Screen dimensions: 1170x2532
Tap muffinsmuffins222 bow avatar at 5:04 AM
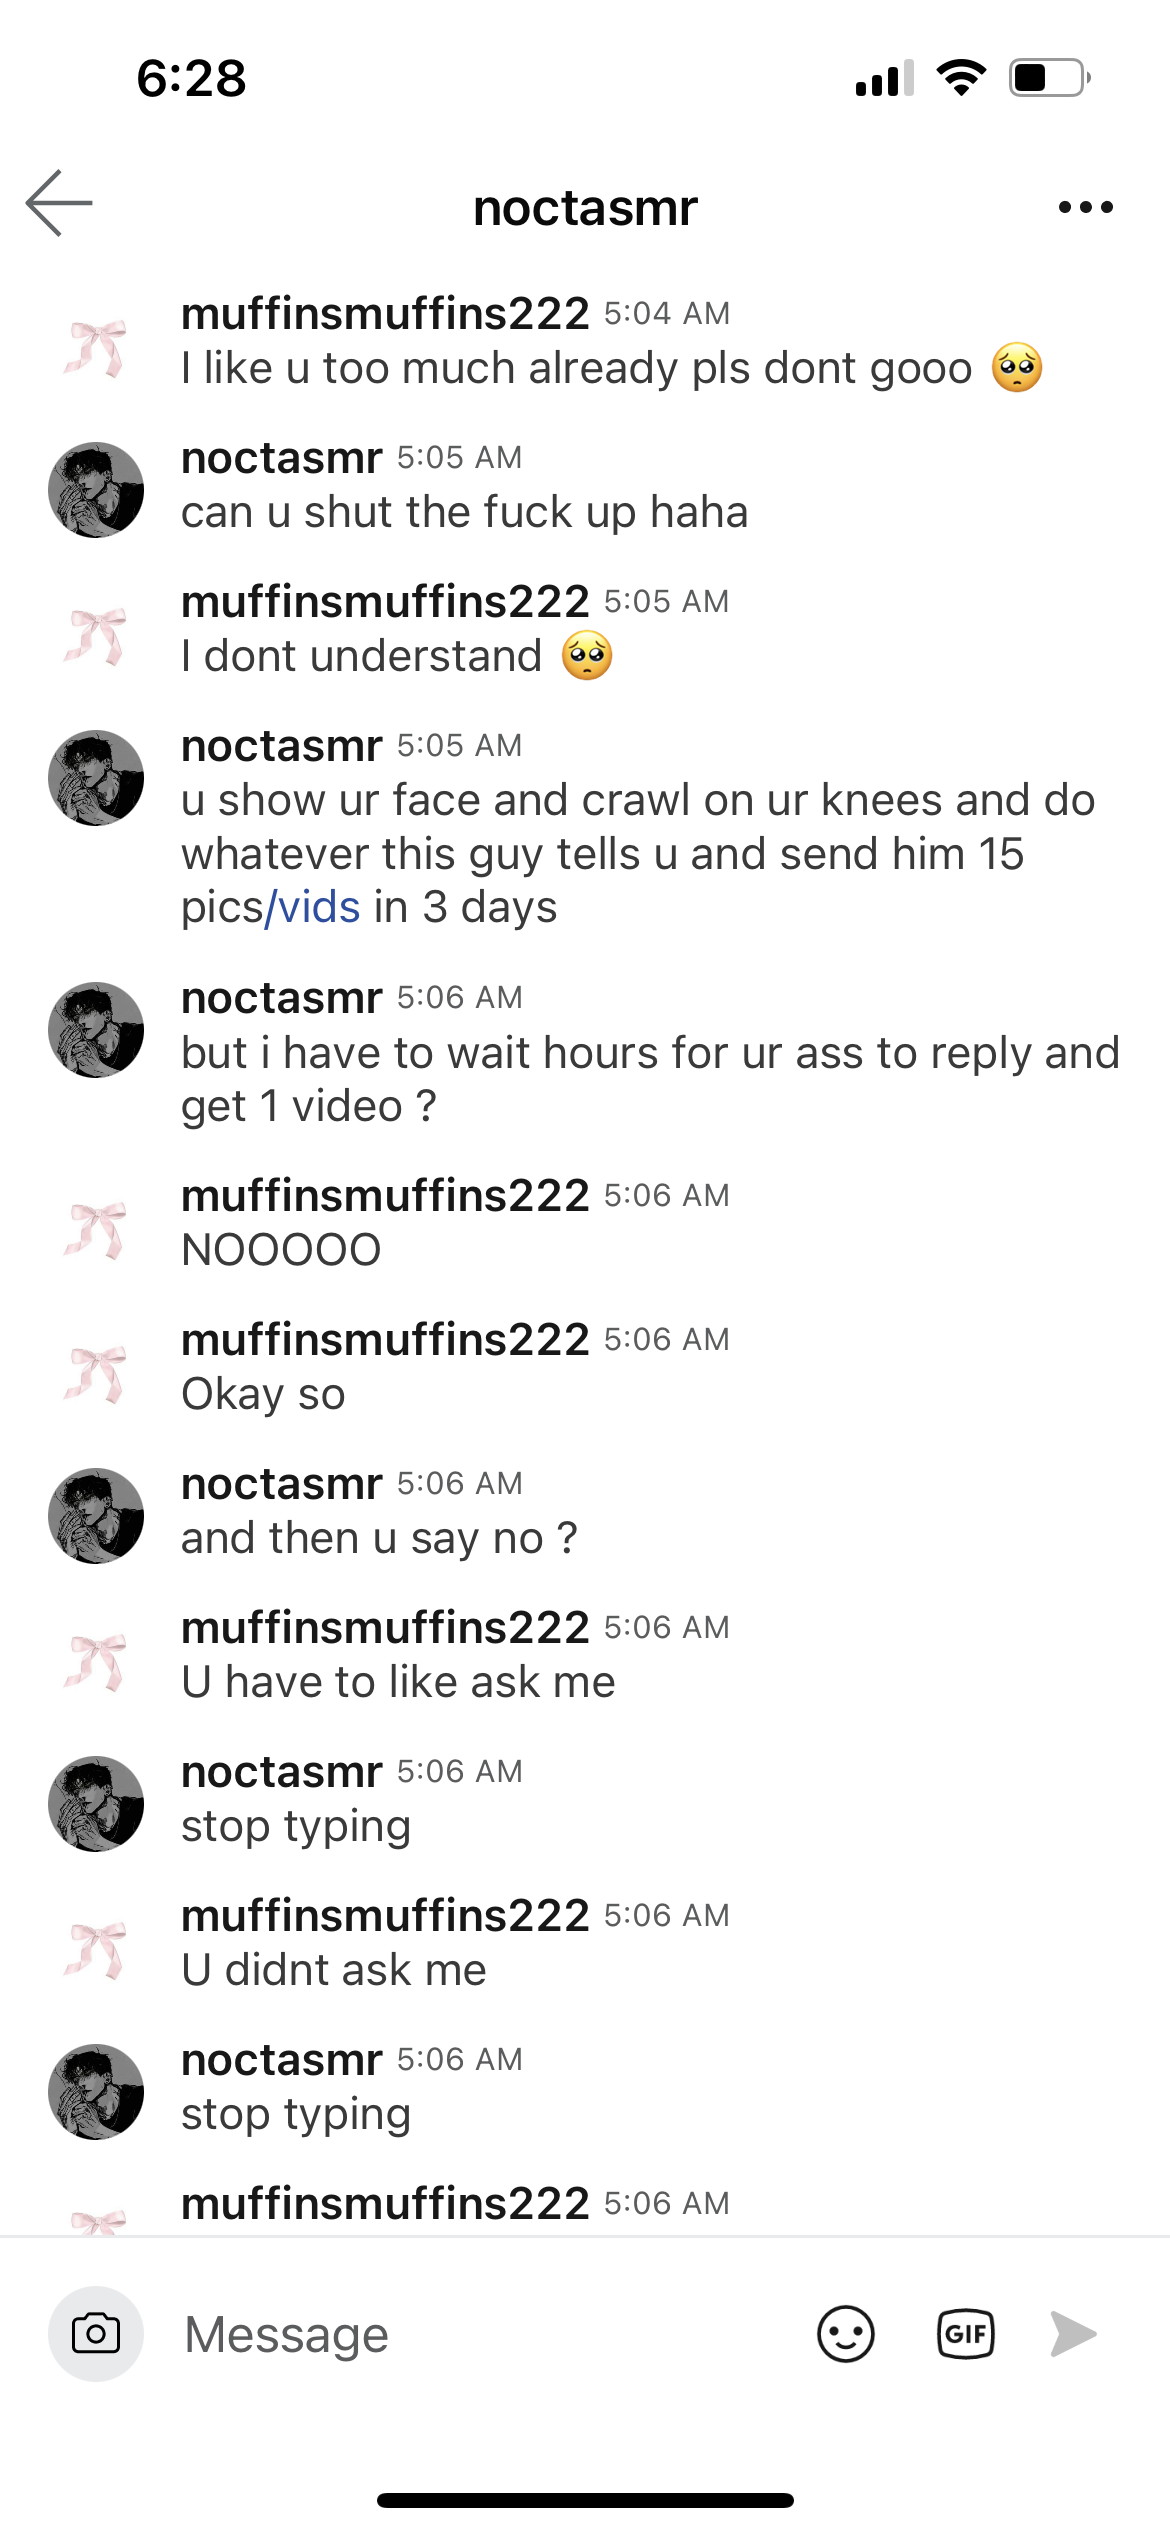click(96, 346)
